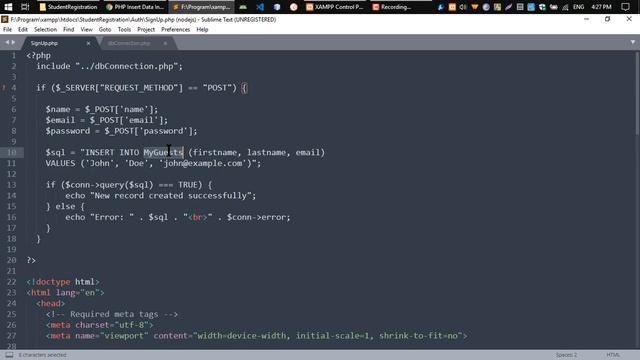Click the mark beside line 4

pos(4,87)
